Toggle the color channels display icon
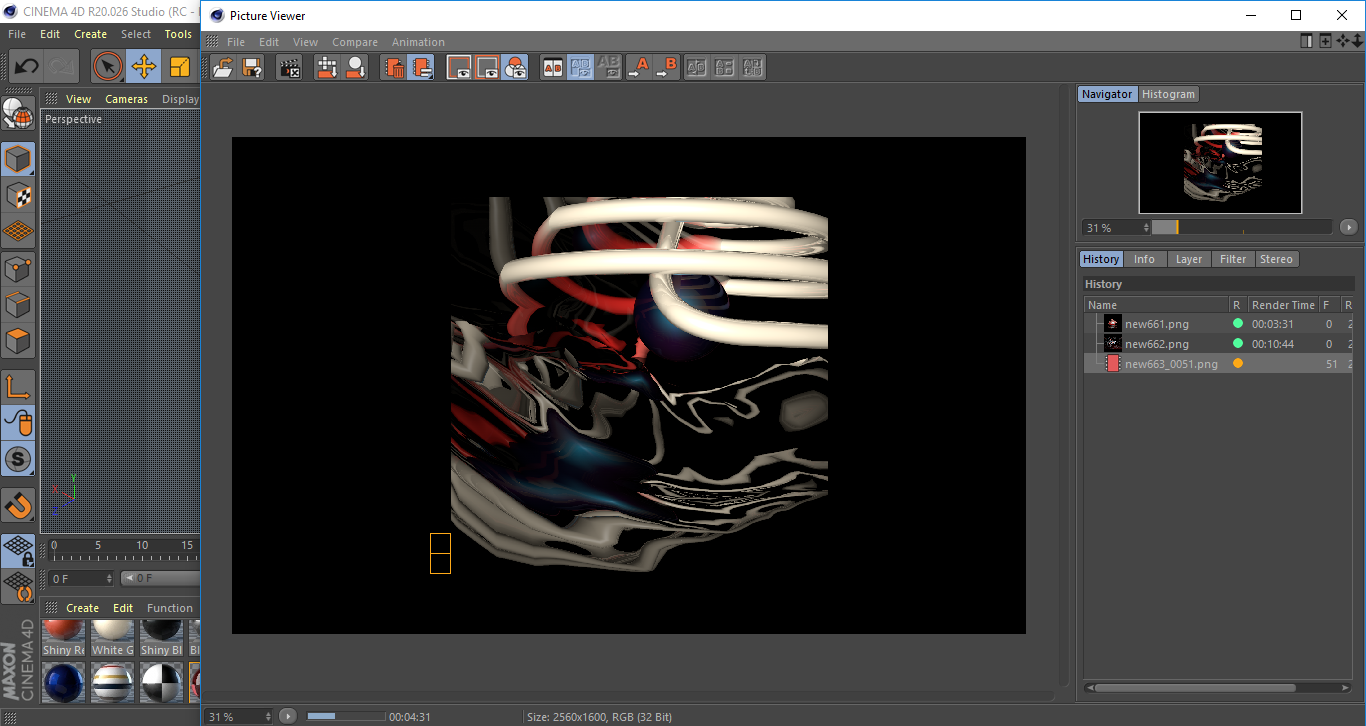 (515, 67)
